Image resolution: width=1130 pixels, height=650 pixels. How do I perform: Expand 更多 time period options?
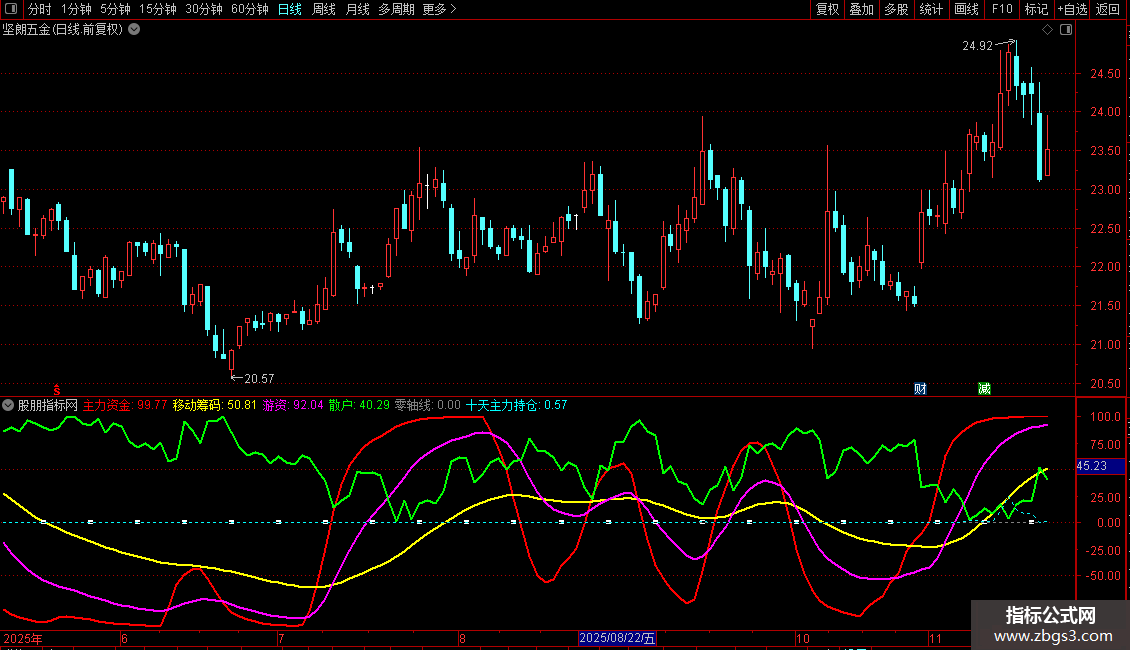[439, 9]
